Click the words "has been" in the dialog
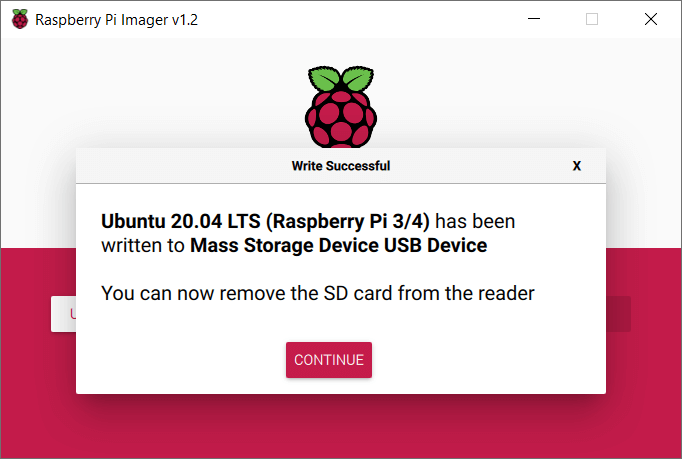 click(x=475, y=221)
